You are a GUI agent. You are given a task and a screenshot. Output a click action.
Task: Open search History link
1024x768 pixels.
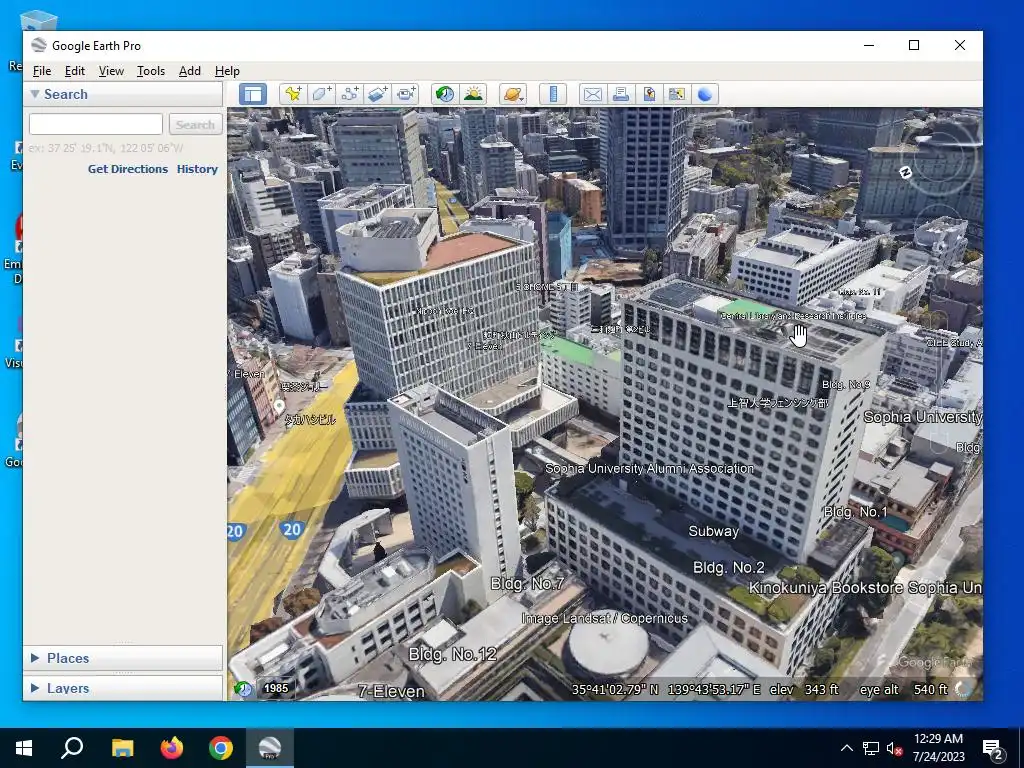(197, 168)
